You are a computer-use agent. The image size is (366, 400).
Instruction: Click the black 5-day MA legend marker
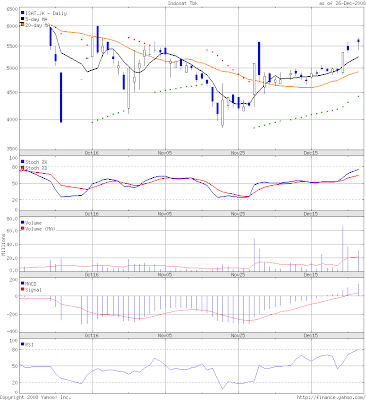click(23, 19)
